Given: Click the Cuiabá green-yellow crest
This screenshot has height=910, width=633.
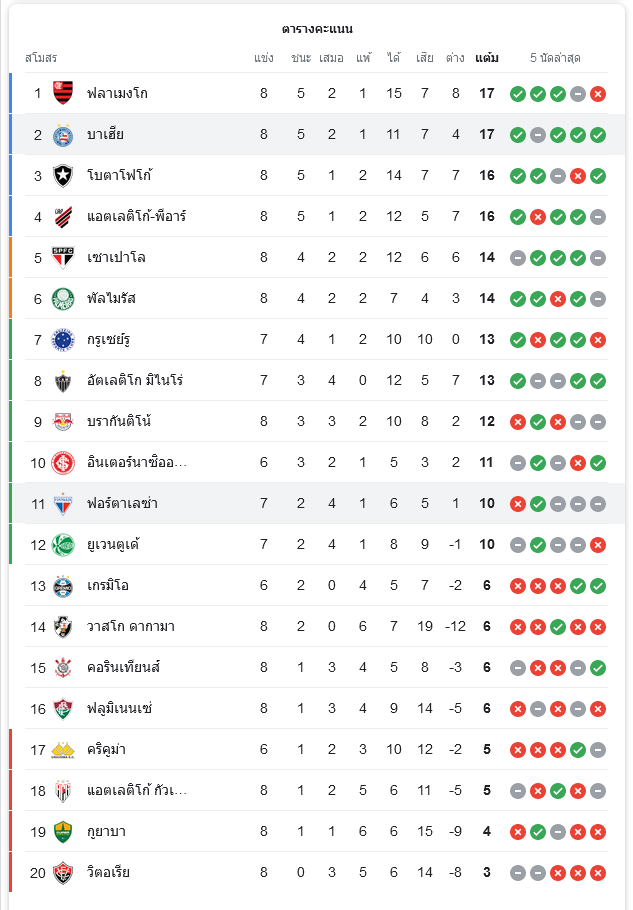Looking at the screenshot, I should click(x=63, y=832).
